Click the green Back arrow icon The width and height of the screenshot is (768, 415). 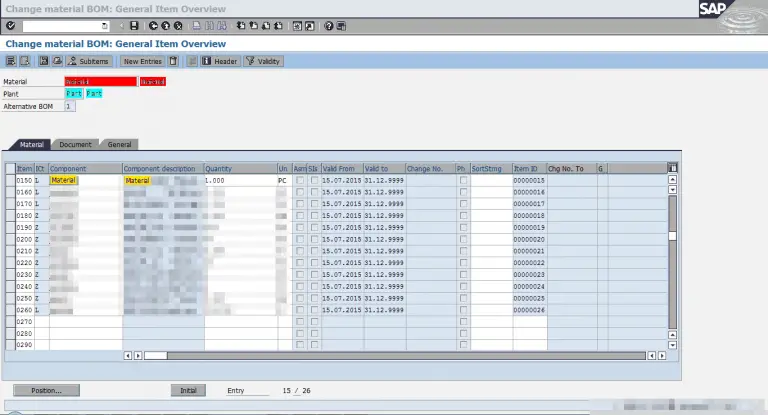tap(153, 25)
